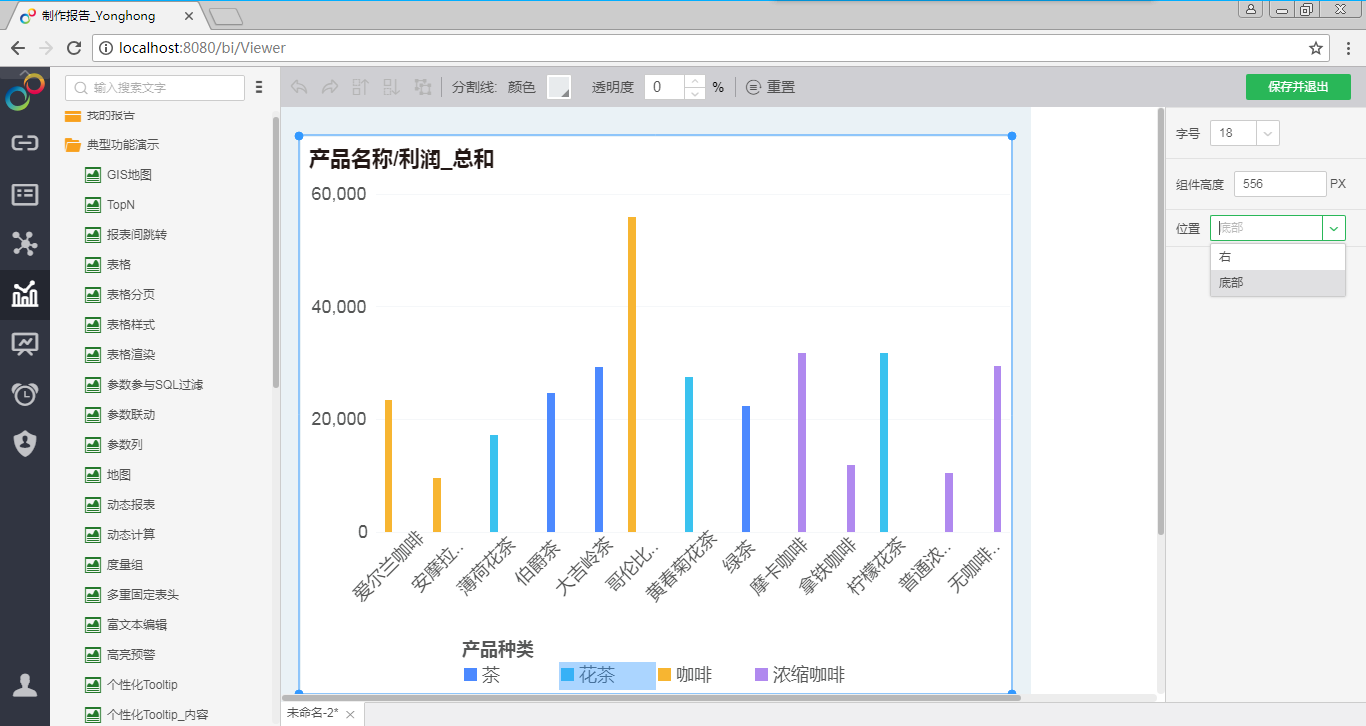Click the shield admin icon in sidebar

click(x=24, y=444)
